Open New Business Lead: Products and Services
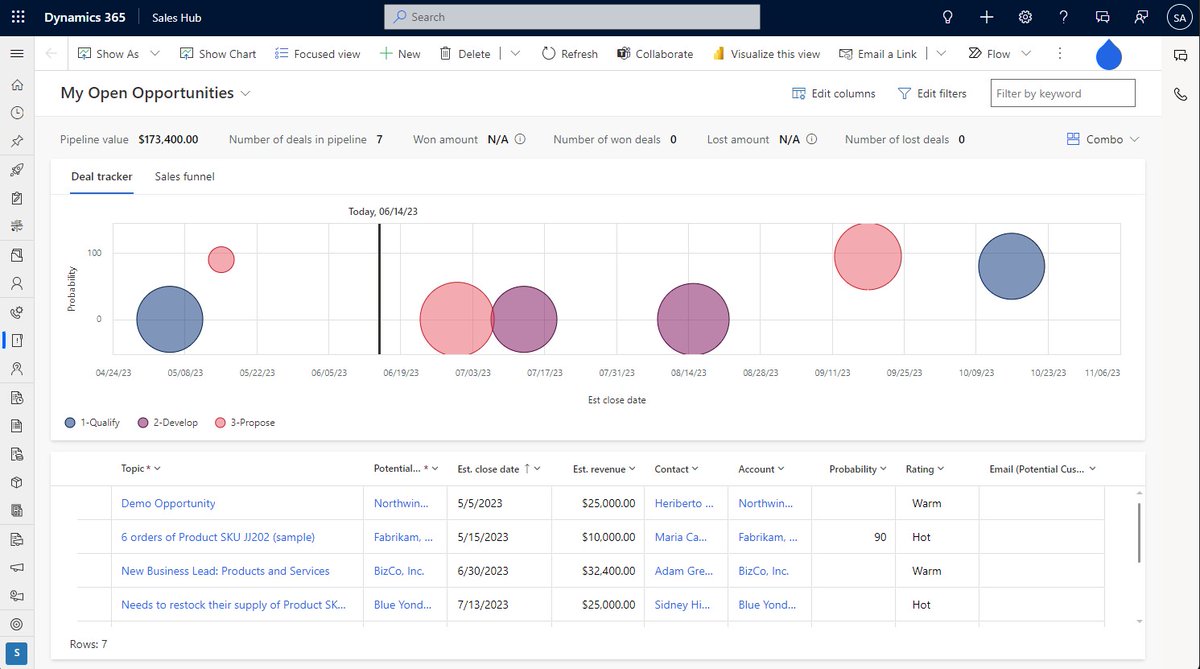 pyautogui.click(x=225, y=572)
